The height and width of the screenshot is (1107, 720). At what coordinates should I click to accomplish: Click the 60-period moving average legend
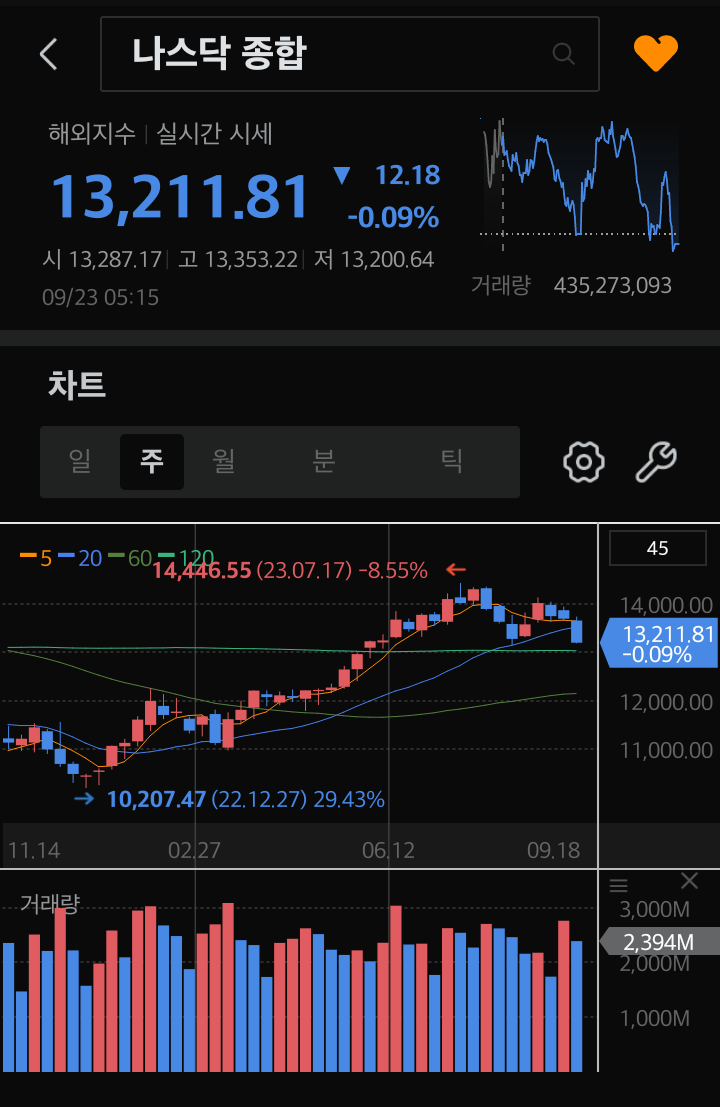[x=131, y=558]
